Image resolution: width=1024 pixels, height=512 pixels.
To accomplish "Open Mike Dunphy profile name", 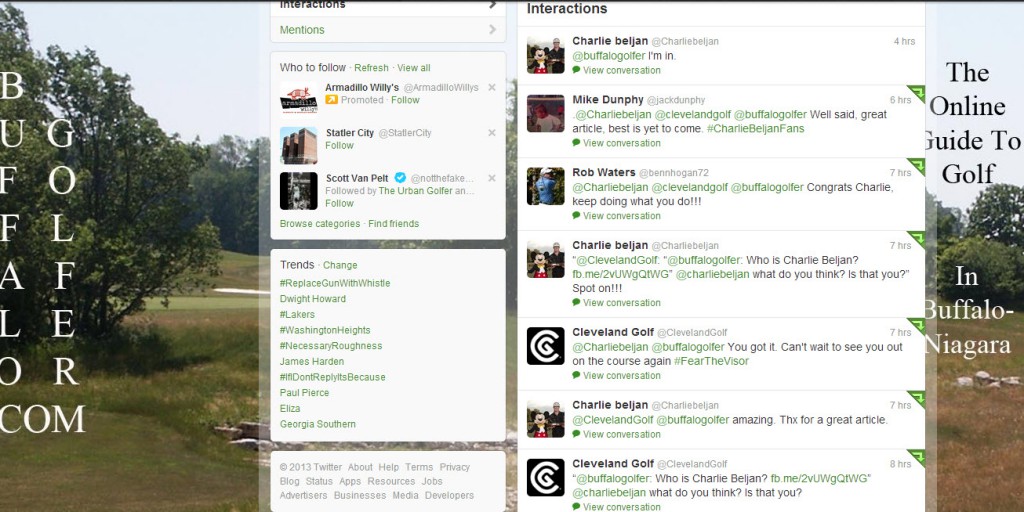I will click(608, 100).
